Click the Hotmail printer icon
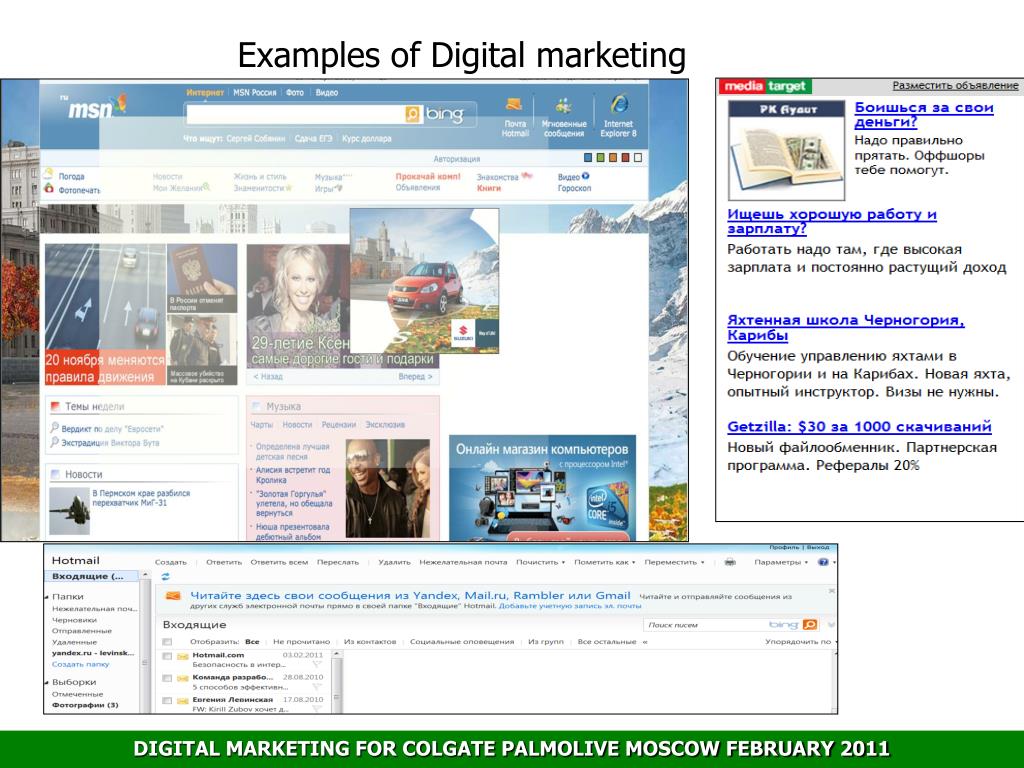The width and height of the screenshot is (1024, 768). pos(730,562)
